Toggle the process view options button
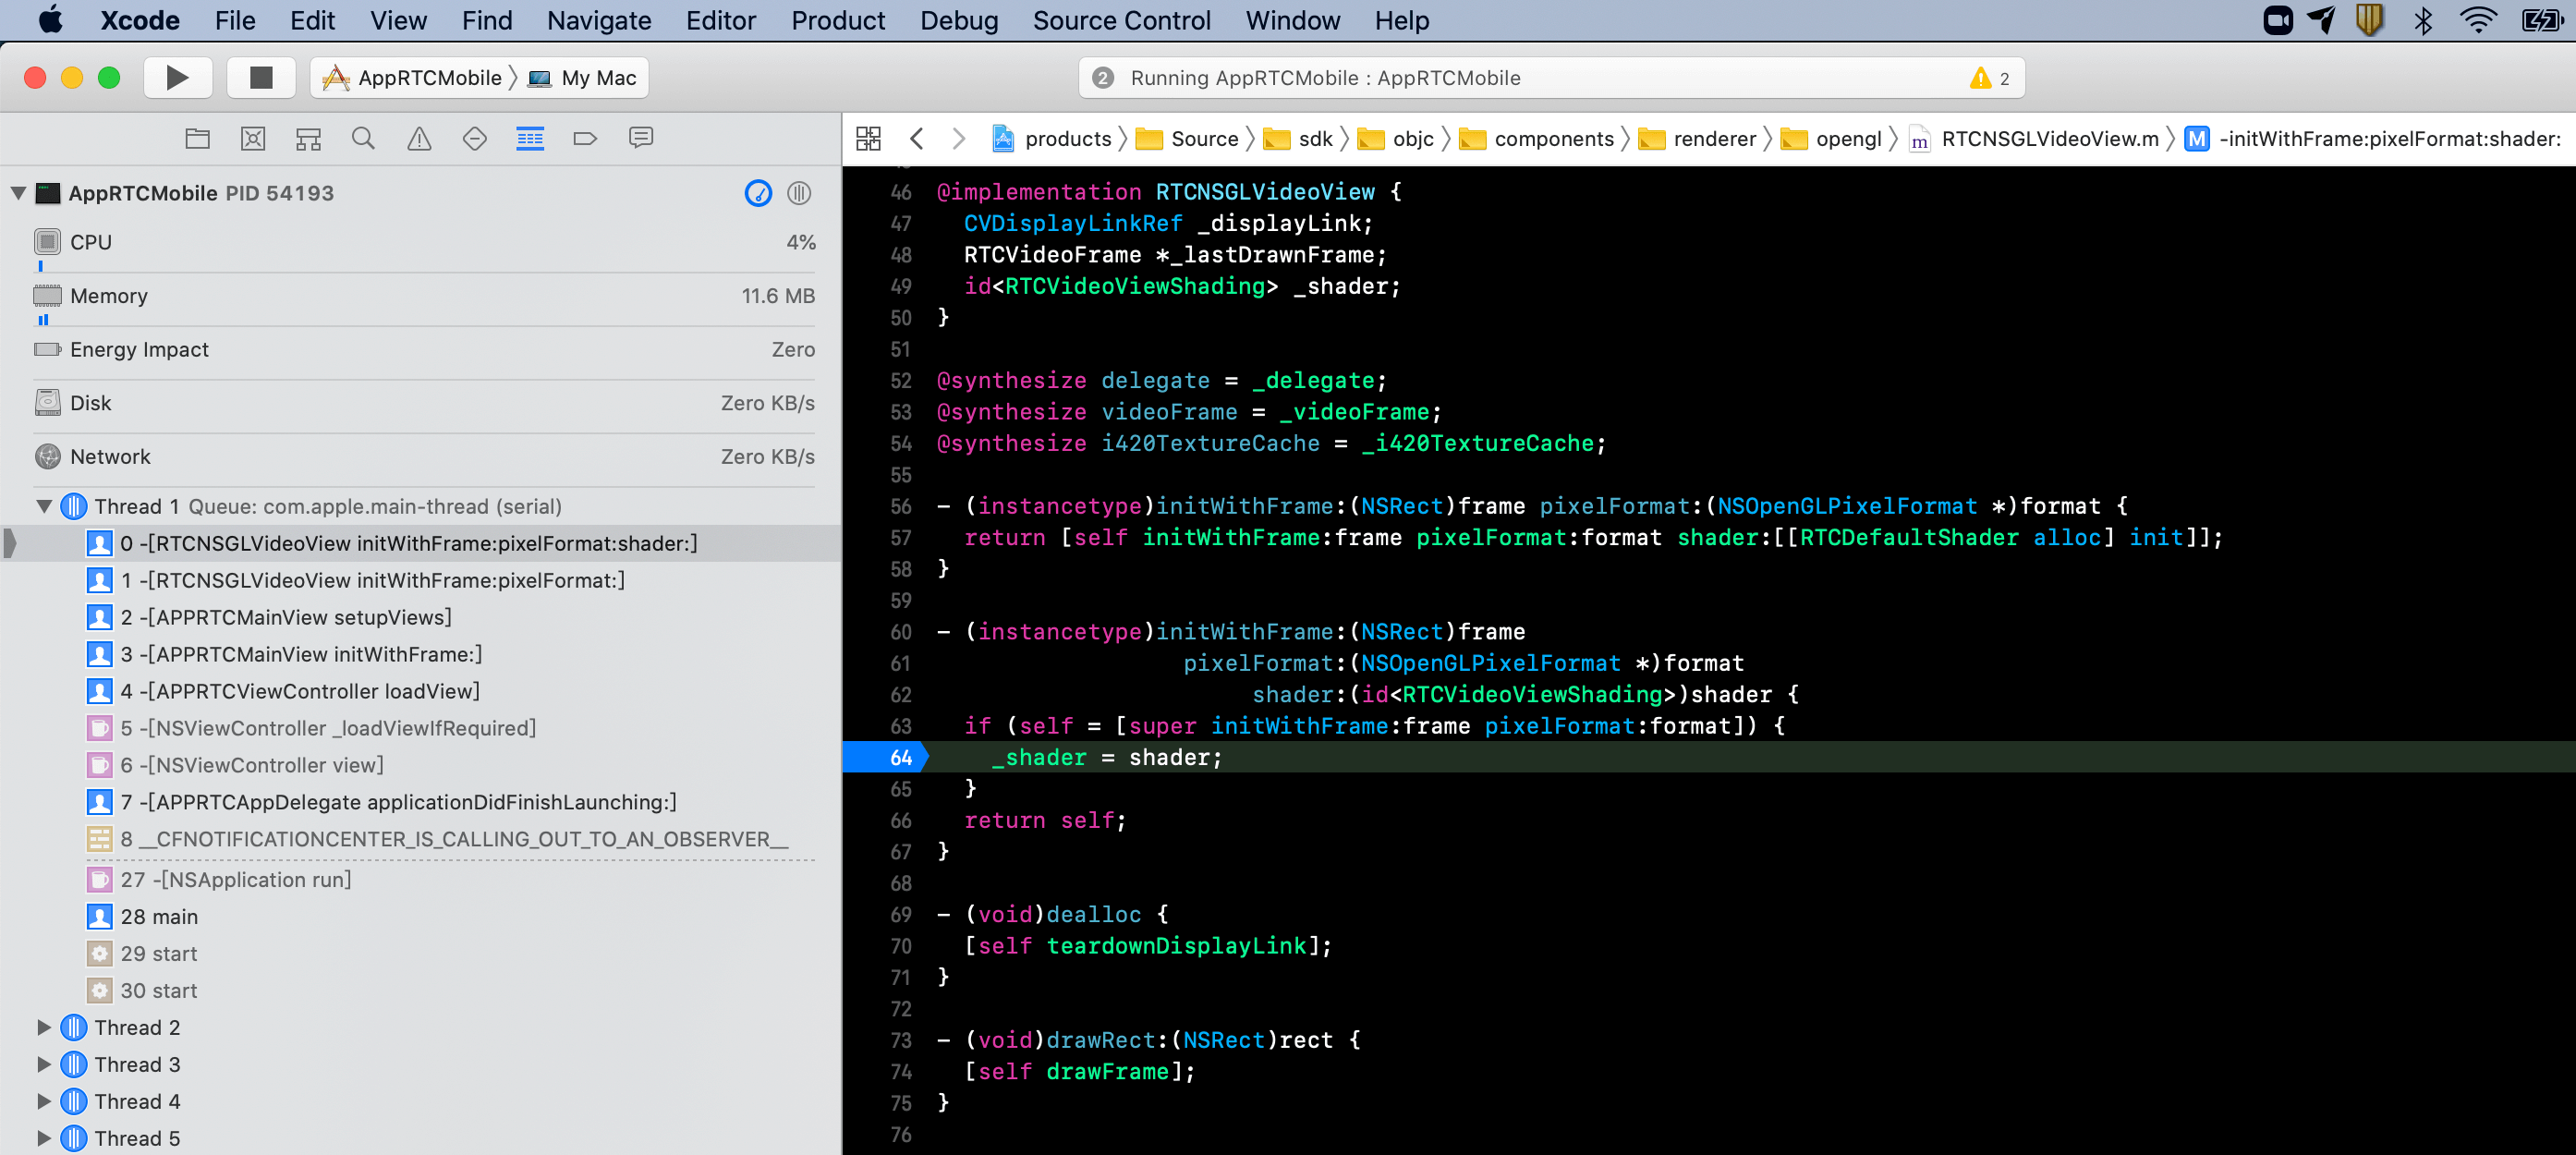 [798, 193]
